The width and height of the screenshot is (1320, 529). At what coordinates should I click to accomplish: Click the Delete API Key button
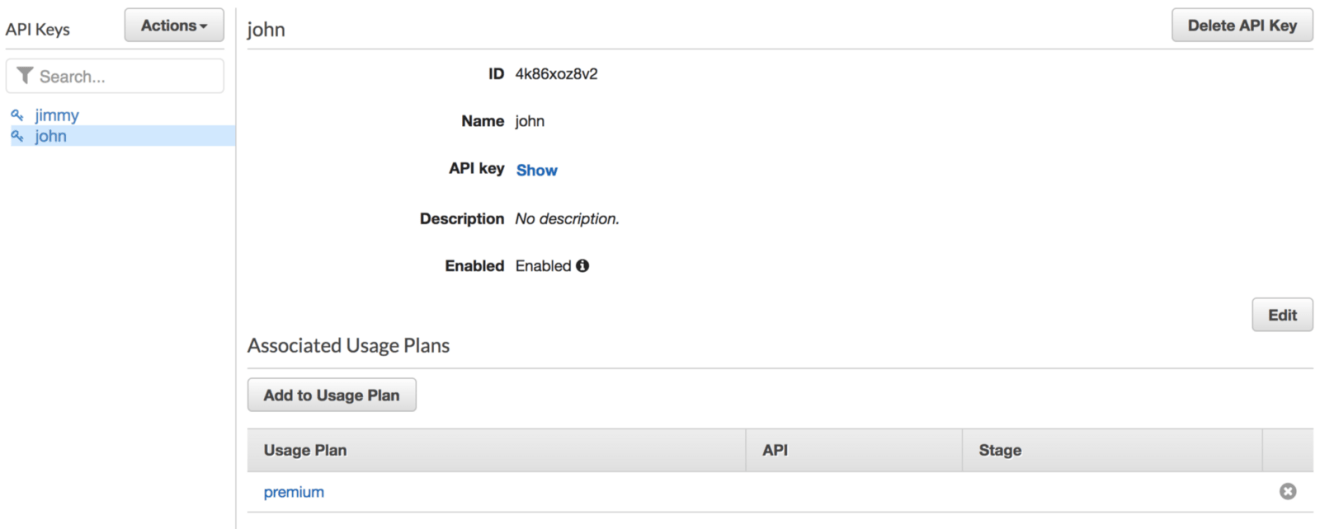[1242, 26]
